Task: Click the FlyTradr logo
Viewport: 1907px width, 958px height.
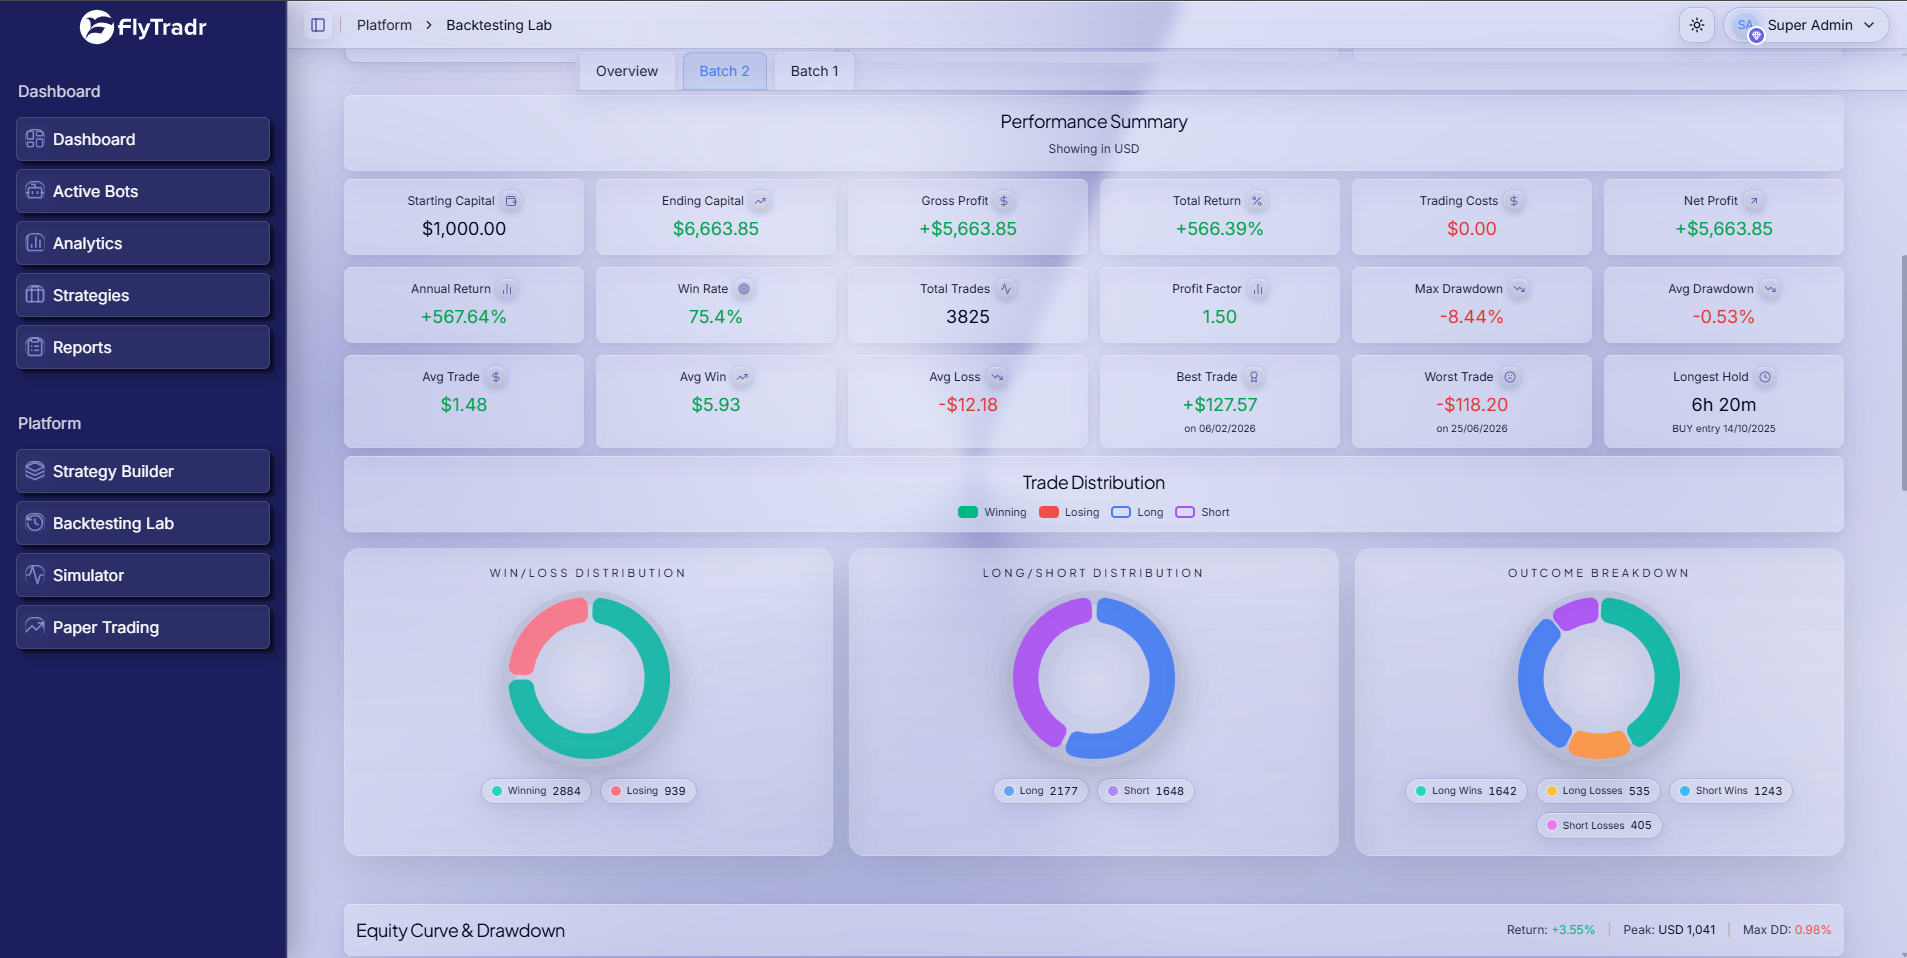Action: [143, 27]
